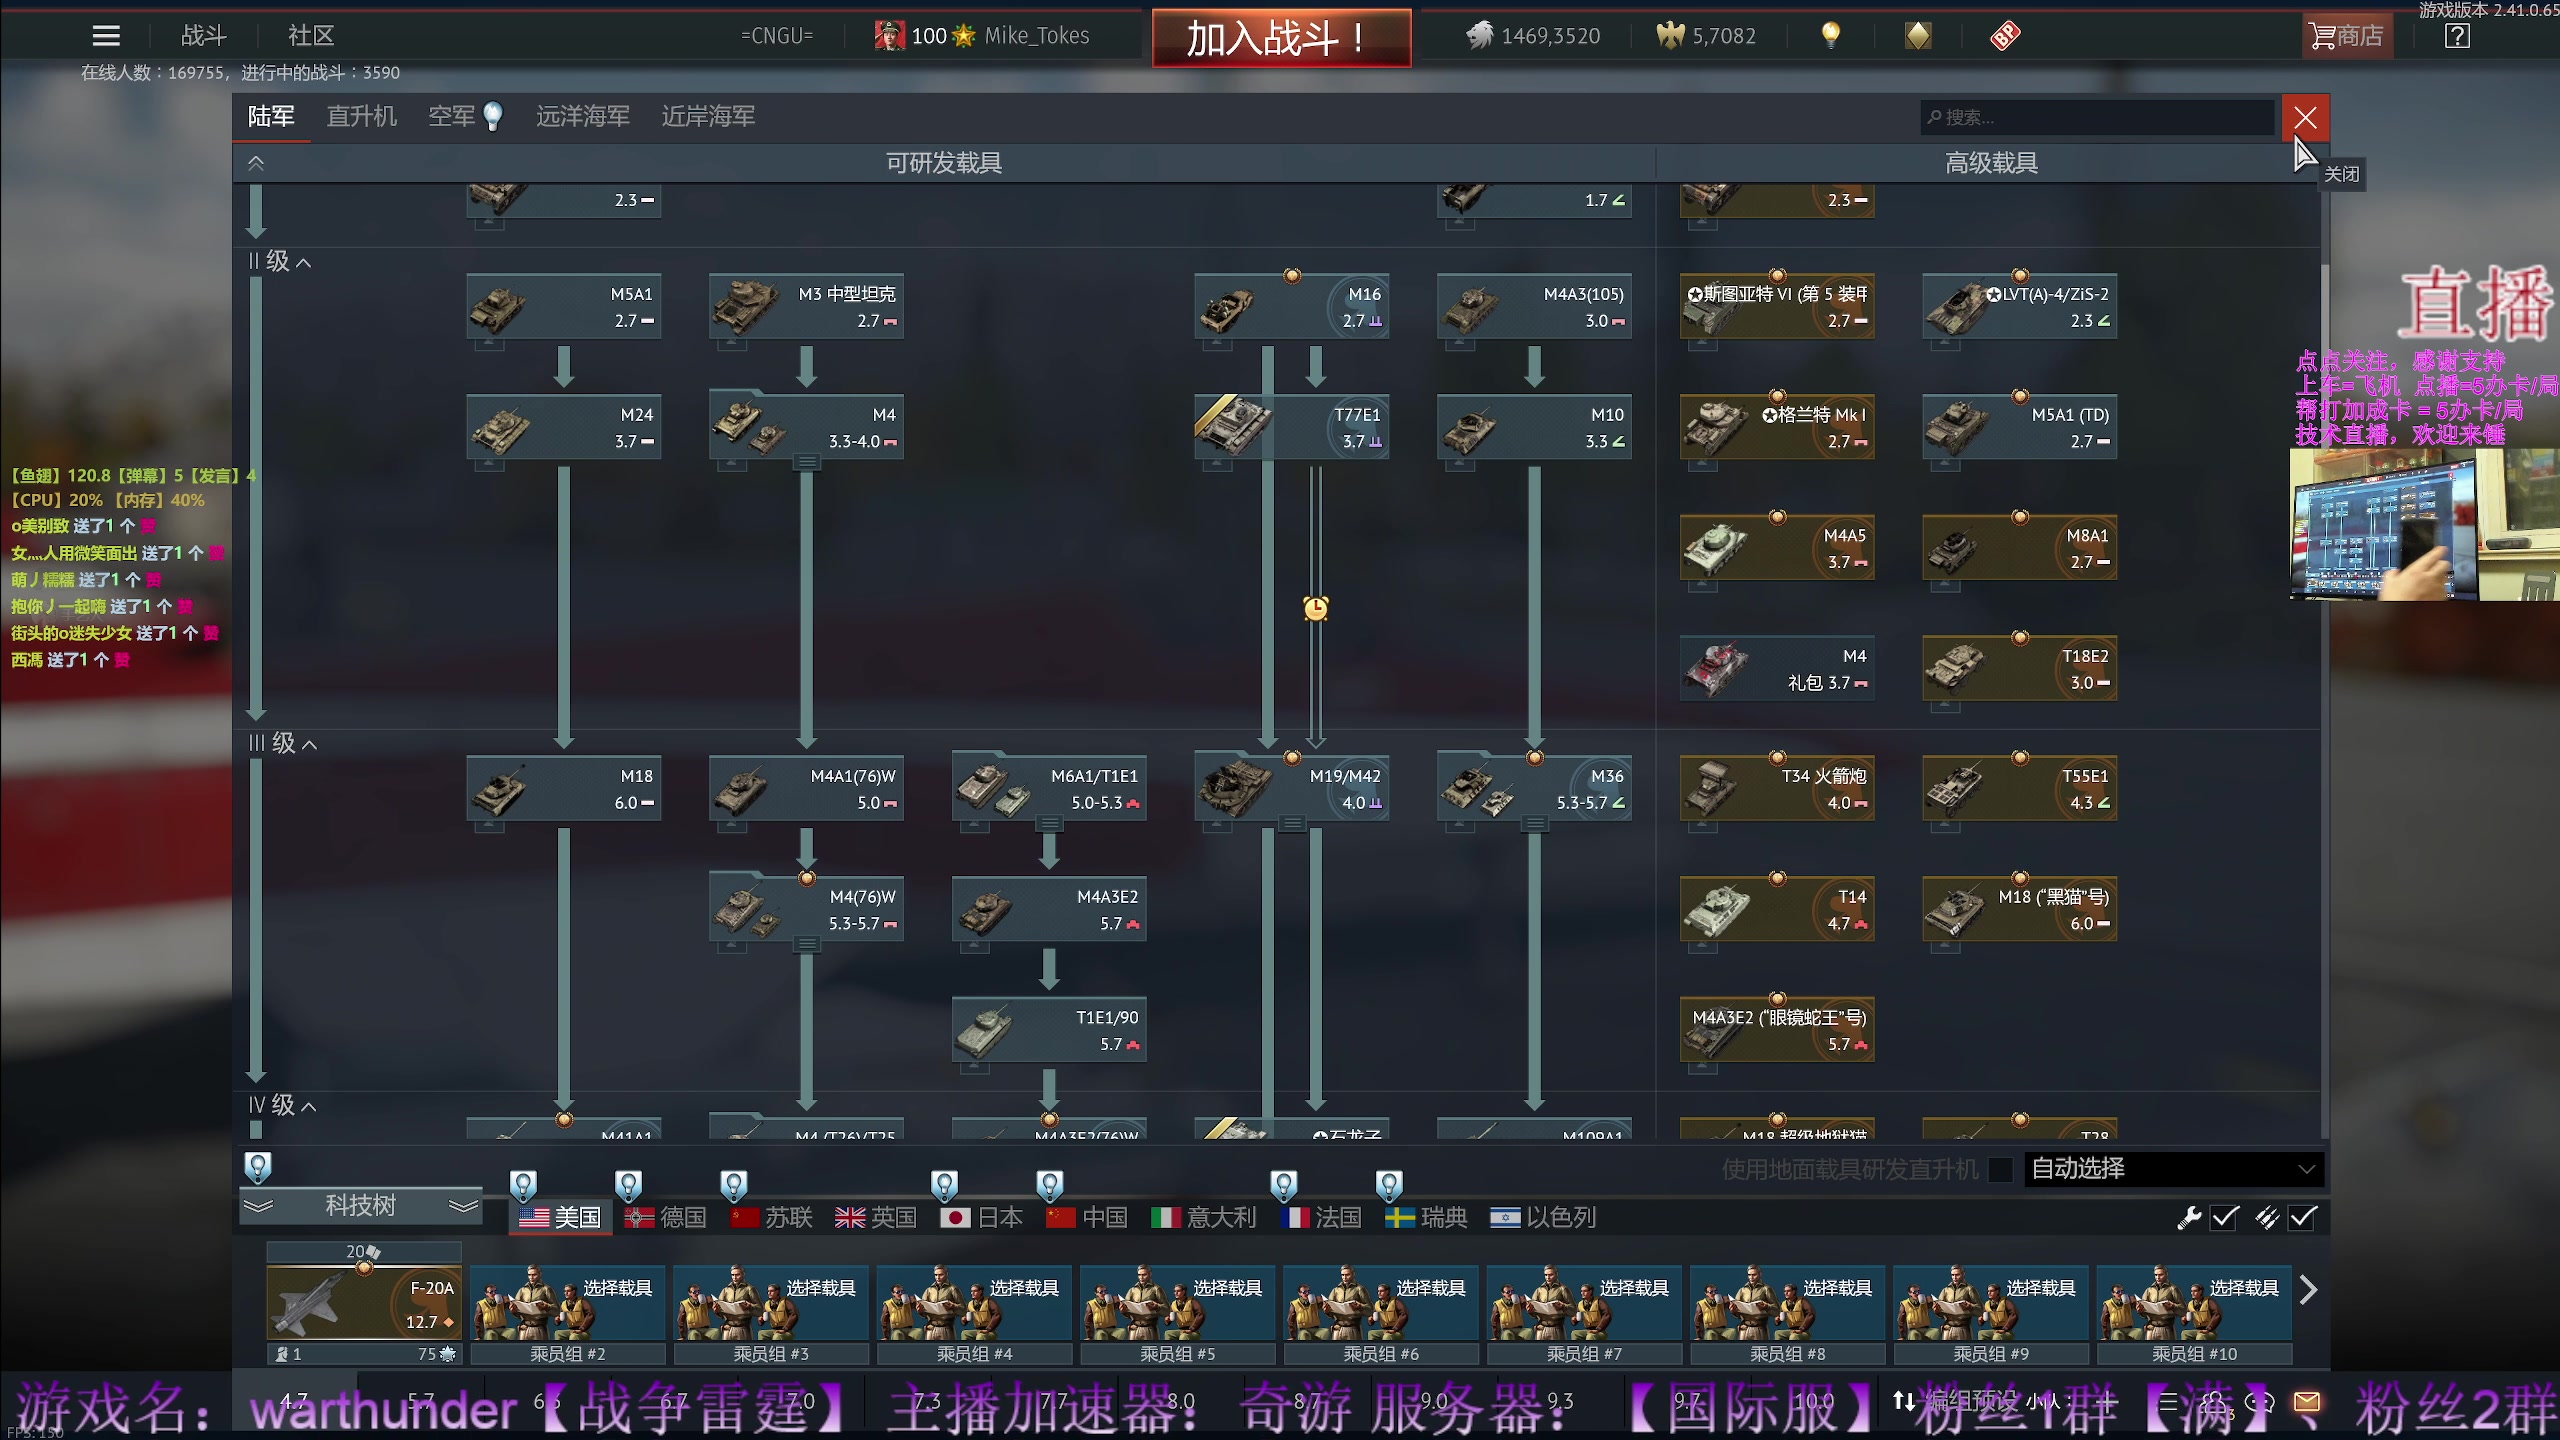This screenshot has height=1440, width=2560.
Task: Click the silver lions currency icon
Action: pos(1479,36)
